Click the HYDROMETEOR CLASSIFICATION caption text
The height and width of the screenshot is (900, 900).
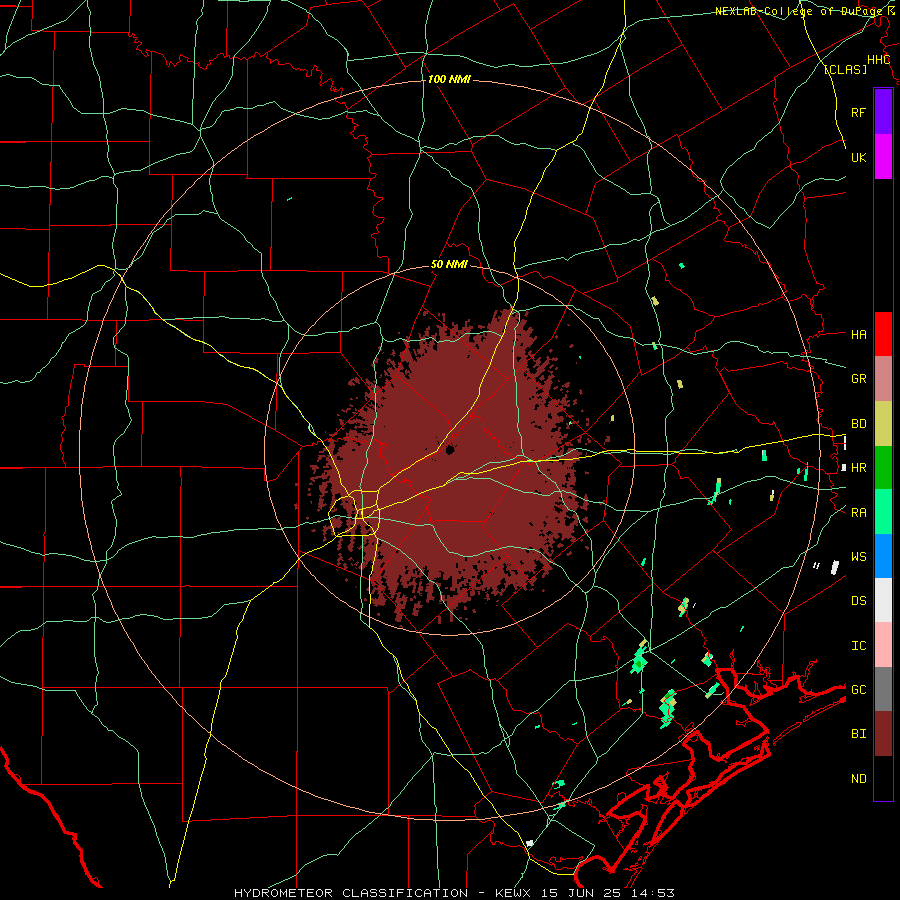[351, 893]
